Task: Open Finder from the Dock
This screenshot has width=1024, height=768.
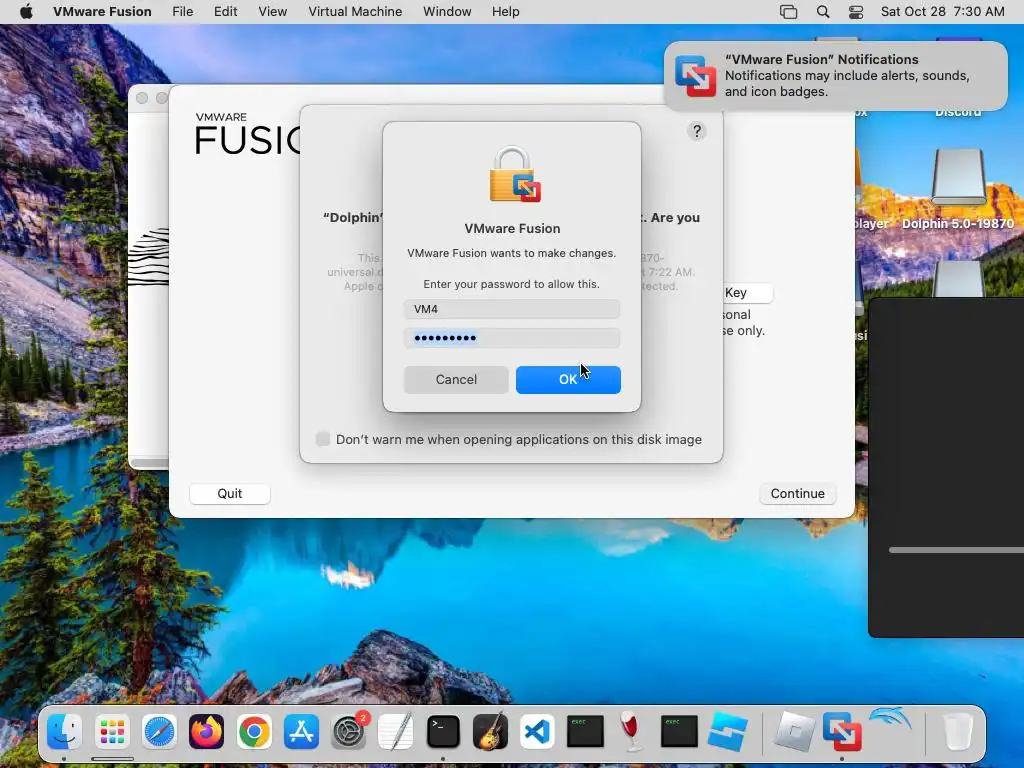Action: click(x=65, y=731)
